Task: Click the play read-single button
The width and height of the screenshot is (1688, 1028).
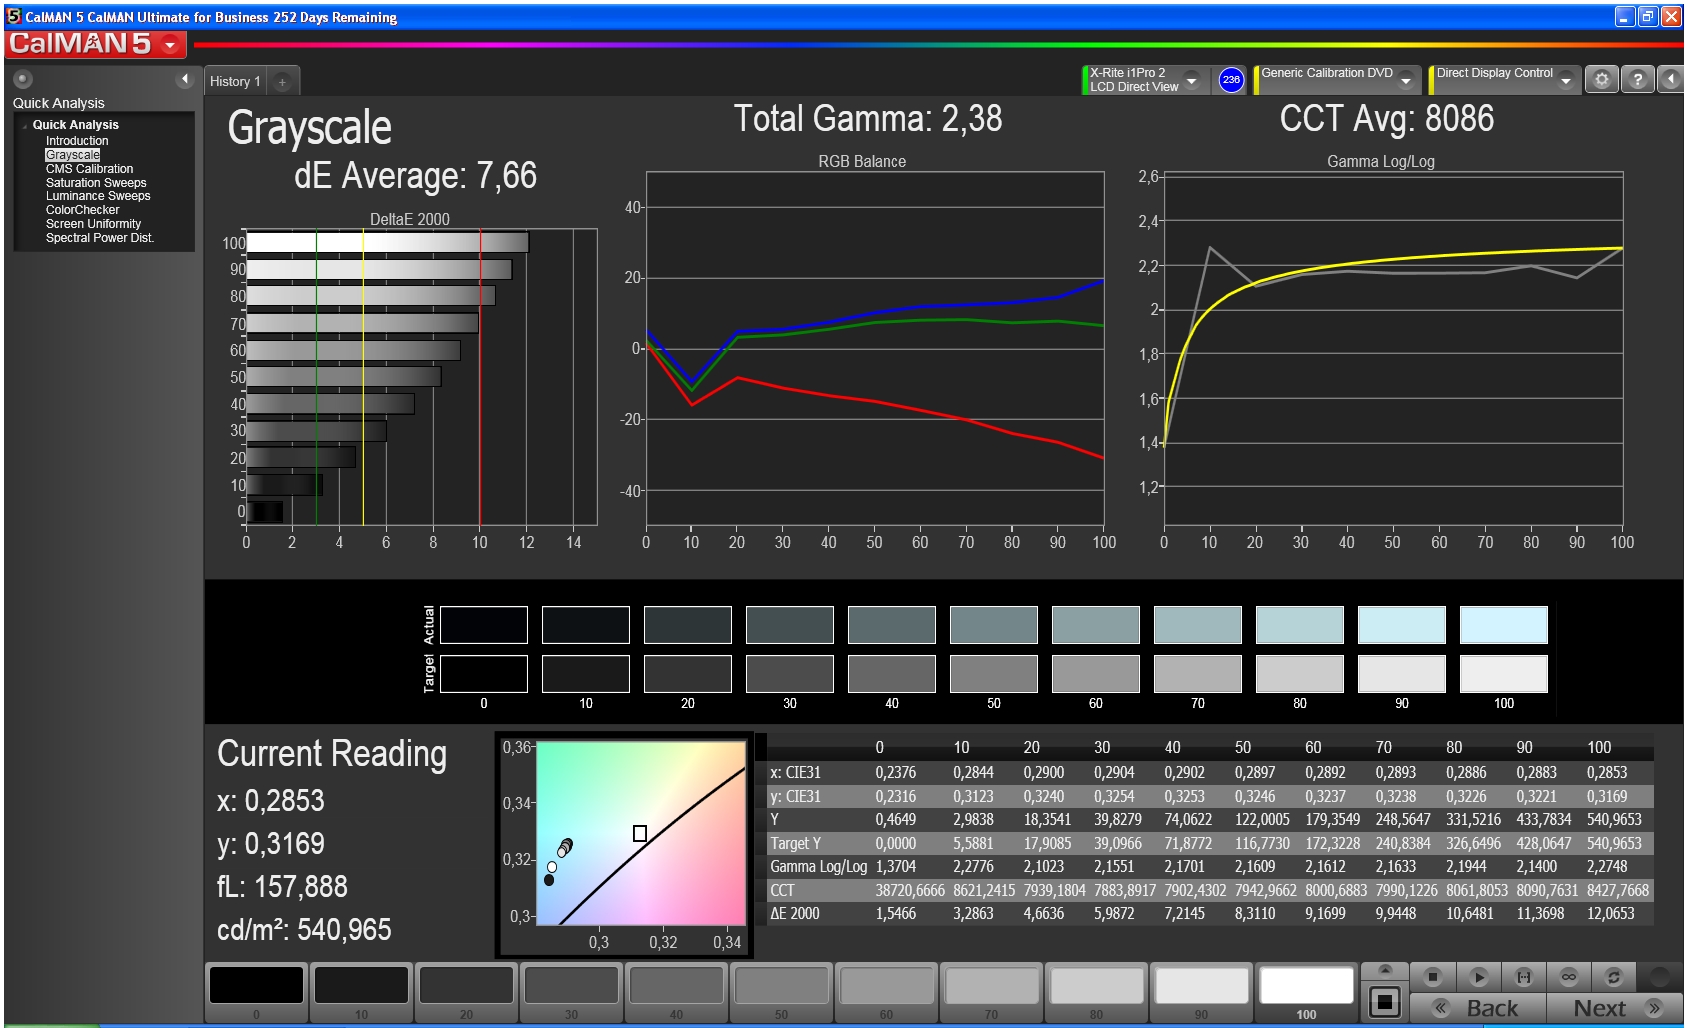Action: pyautogui.click(x=1479, y=976)
